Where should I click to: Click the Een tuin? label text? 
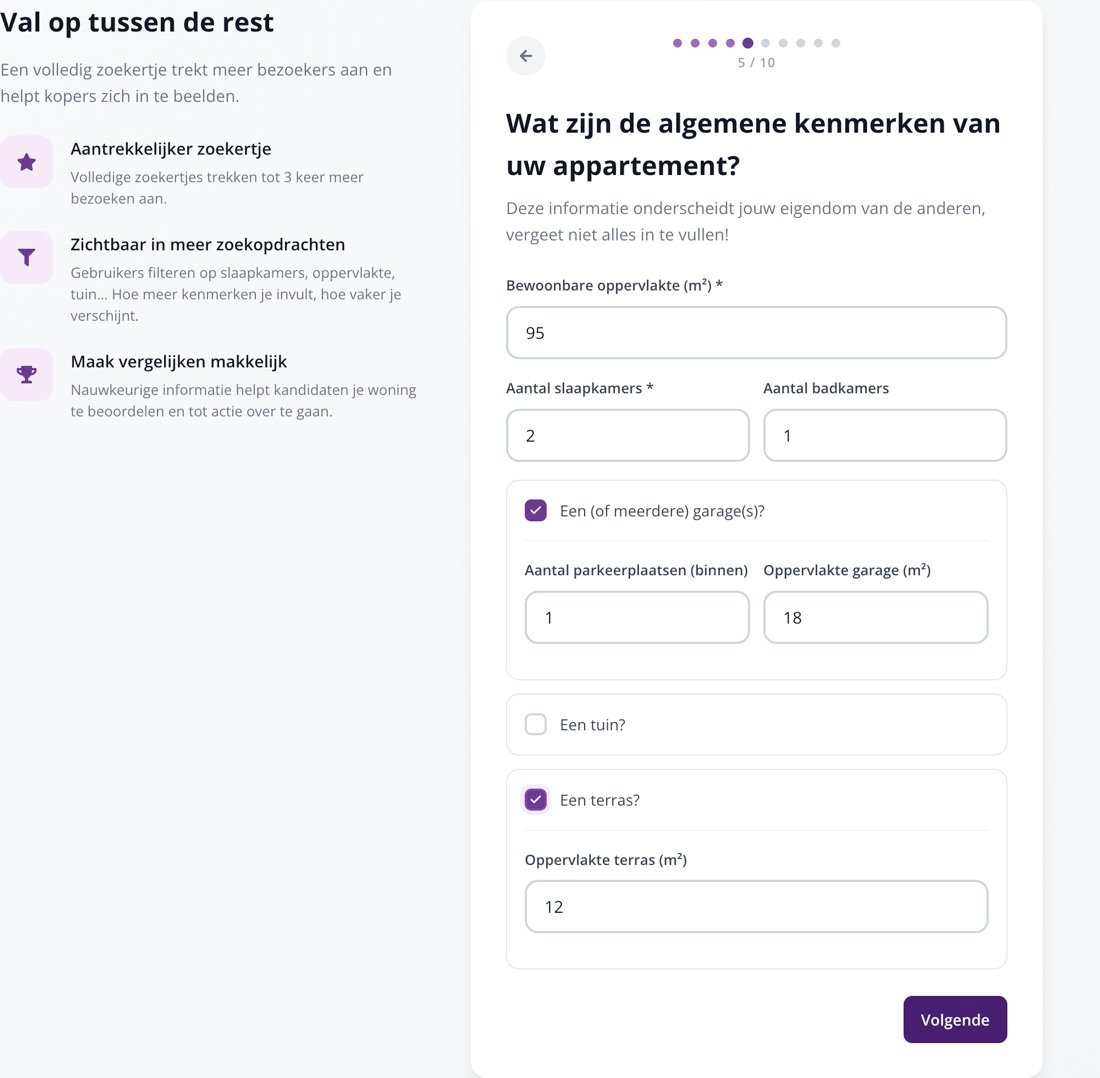point(592,725)
